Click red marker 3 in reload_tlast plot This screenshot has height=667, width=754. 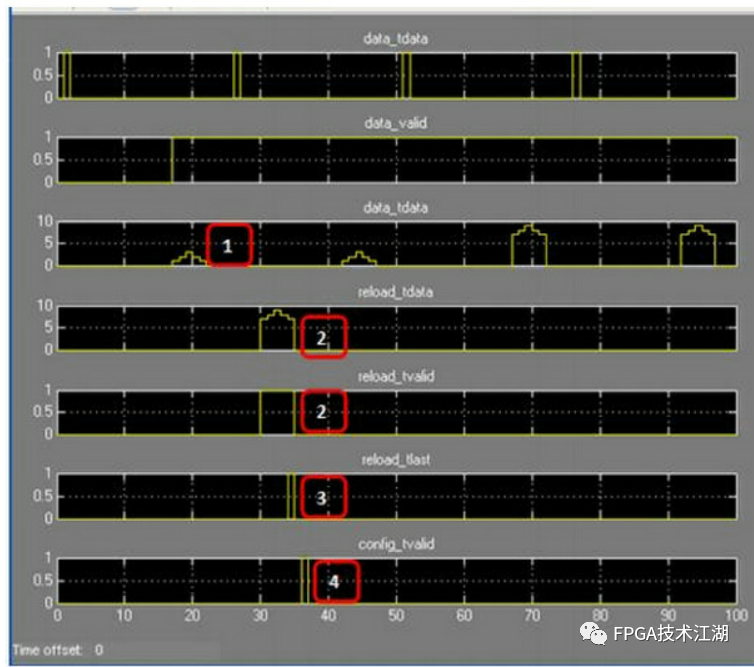click(x=321, y=497)
